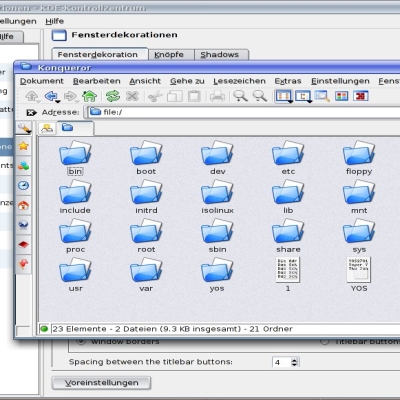The height and width of the screenshot is (400, 400).
Task: Open the Back button history dropdown arrow
Action: (x=58, y=101)
